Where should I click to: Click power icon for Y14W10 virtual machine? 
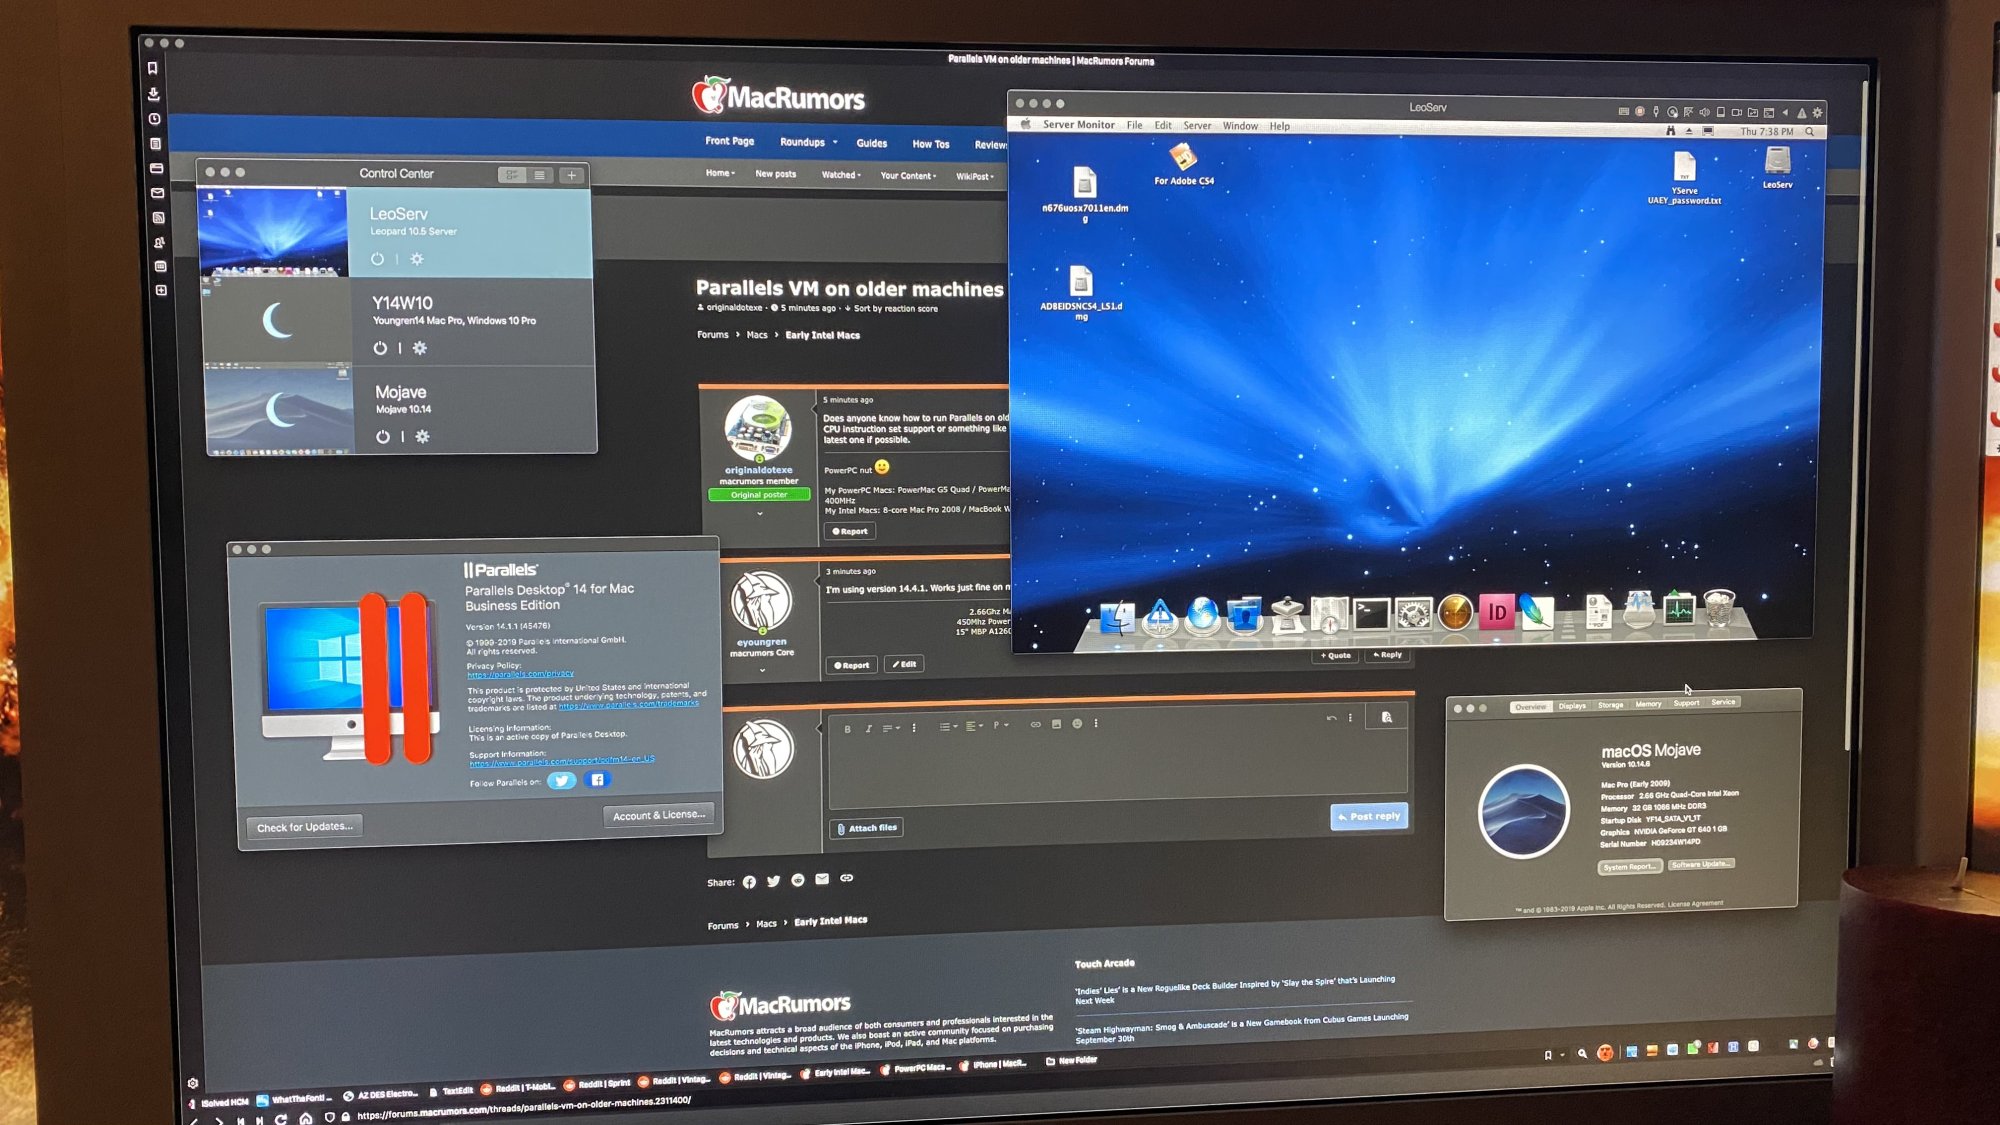click(380, 348)
